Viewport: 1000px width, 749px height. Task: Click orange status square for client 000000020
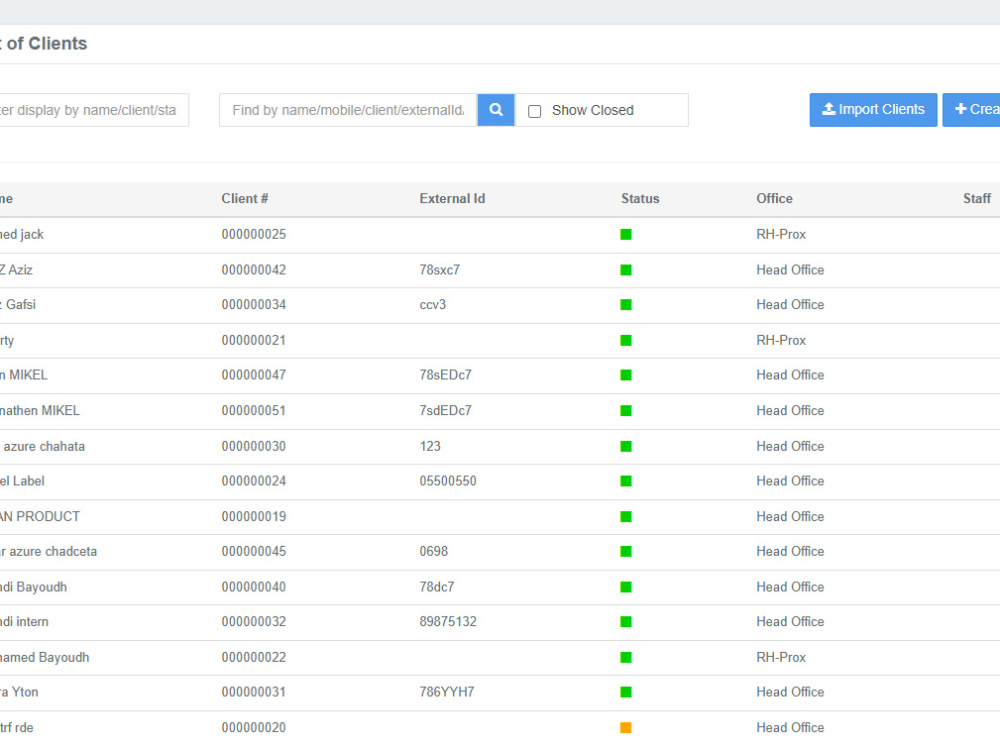click(x=626, y=727)
